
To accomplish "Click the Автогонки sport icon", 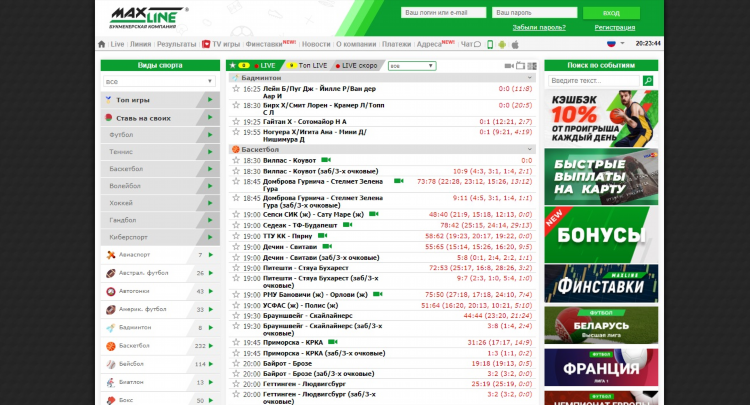I will 111,291.
